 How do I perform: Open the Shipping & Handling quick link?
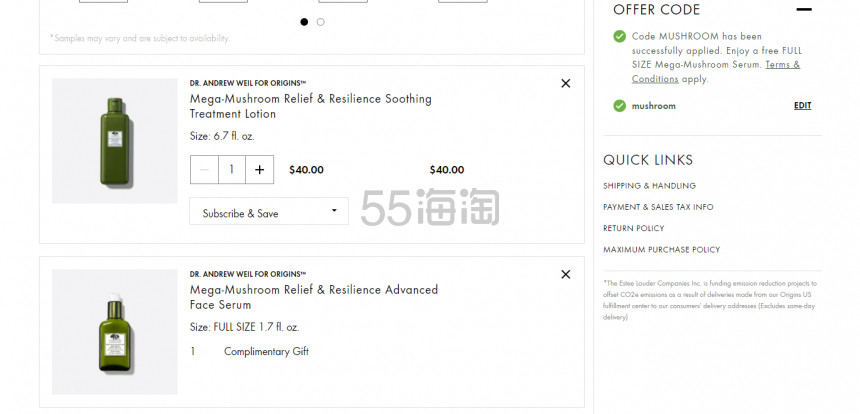(649, 186)
